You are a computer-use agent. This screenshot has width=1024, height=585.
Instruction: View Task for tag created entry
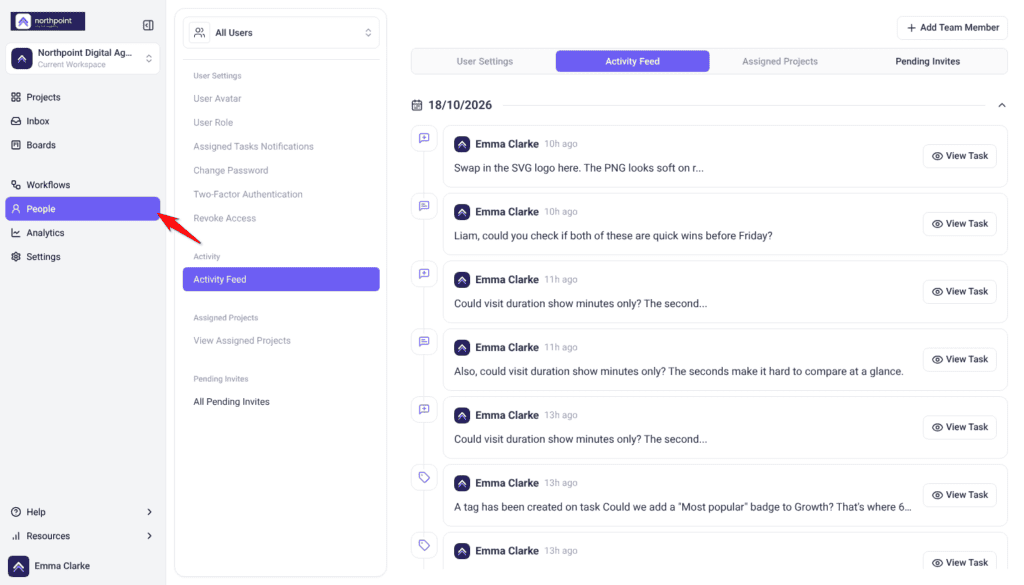pos(959,496)
